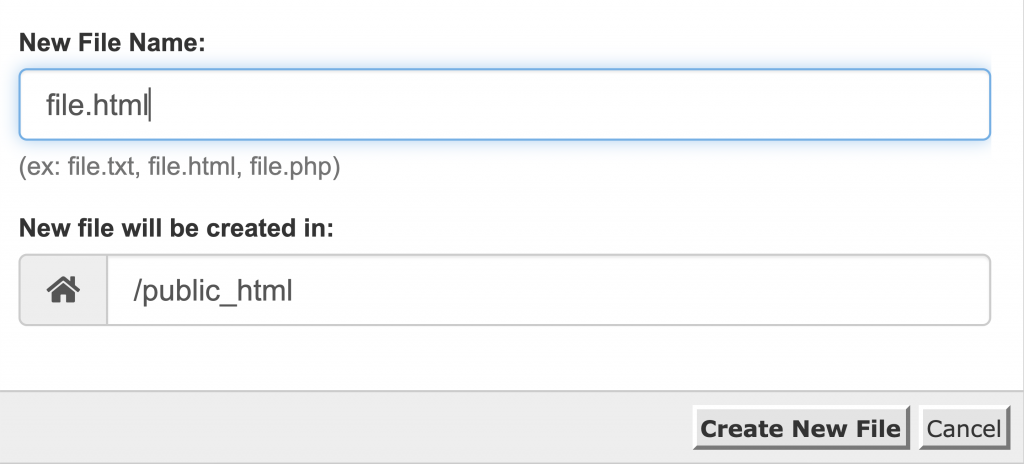Image resolution: width=1024 pixels, height=464 pixels.
Task: Select the house icon beside the path
Action: [x=63, y=291]
